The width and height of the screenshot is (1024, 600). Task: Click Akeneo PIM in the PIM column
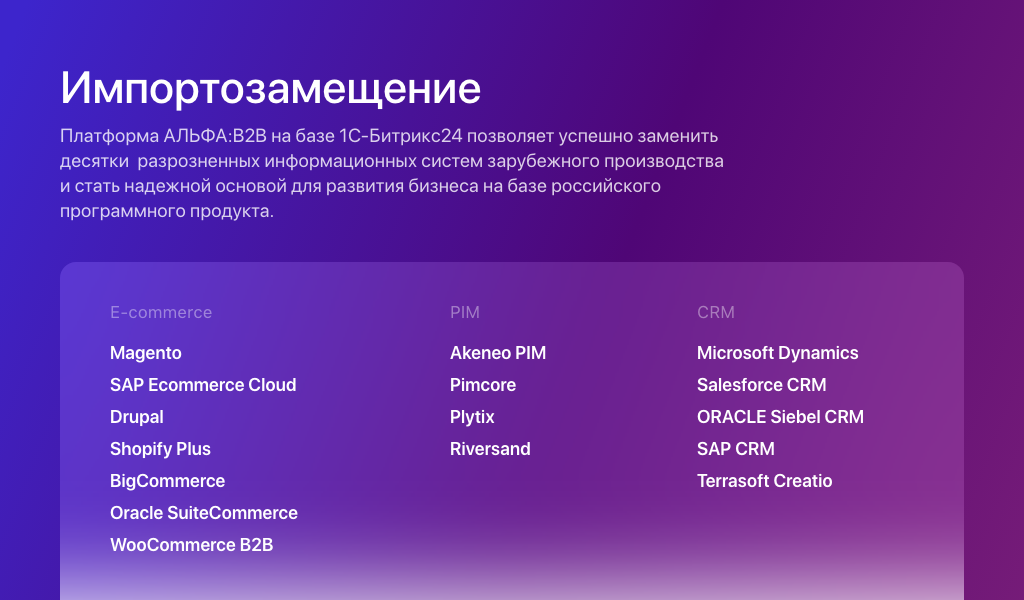click(x=497, y=353)
